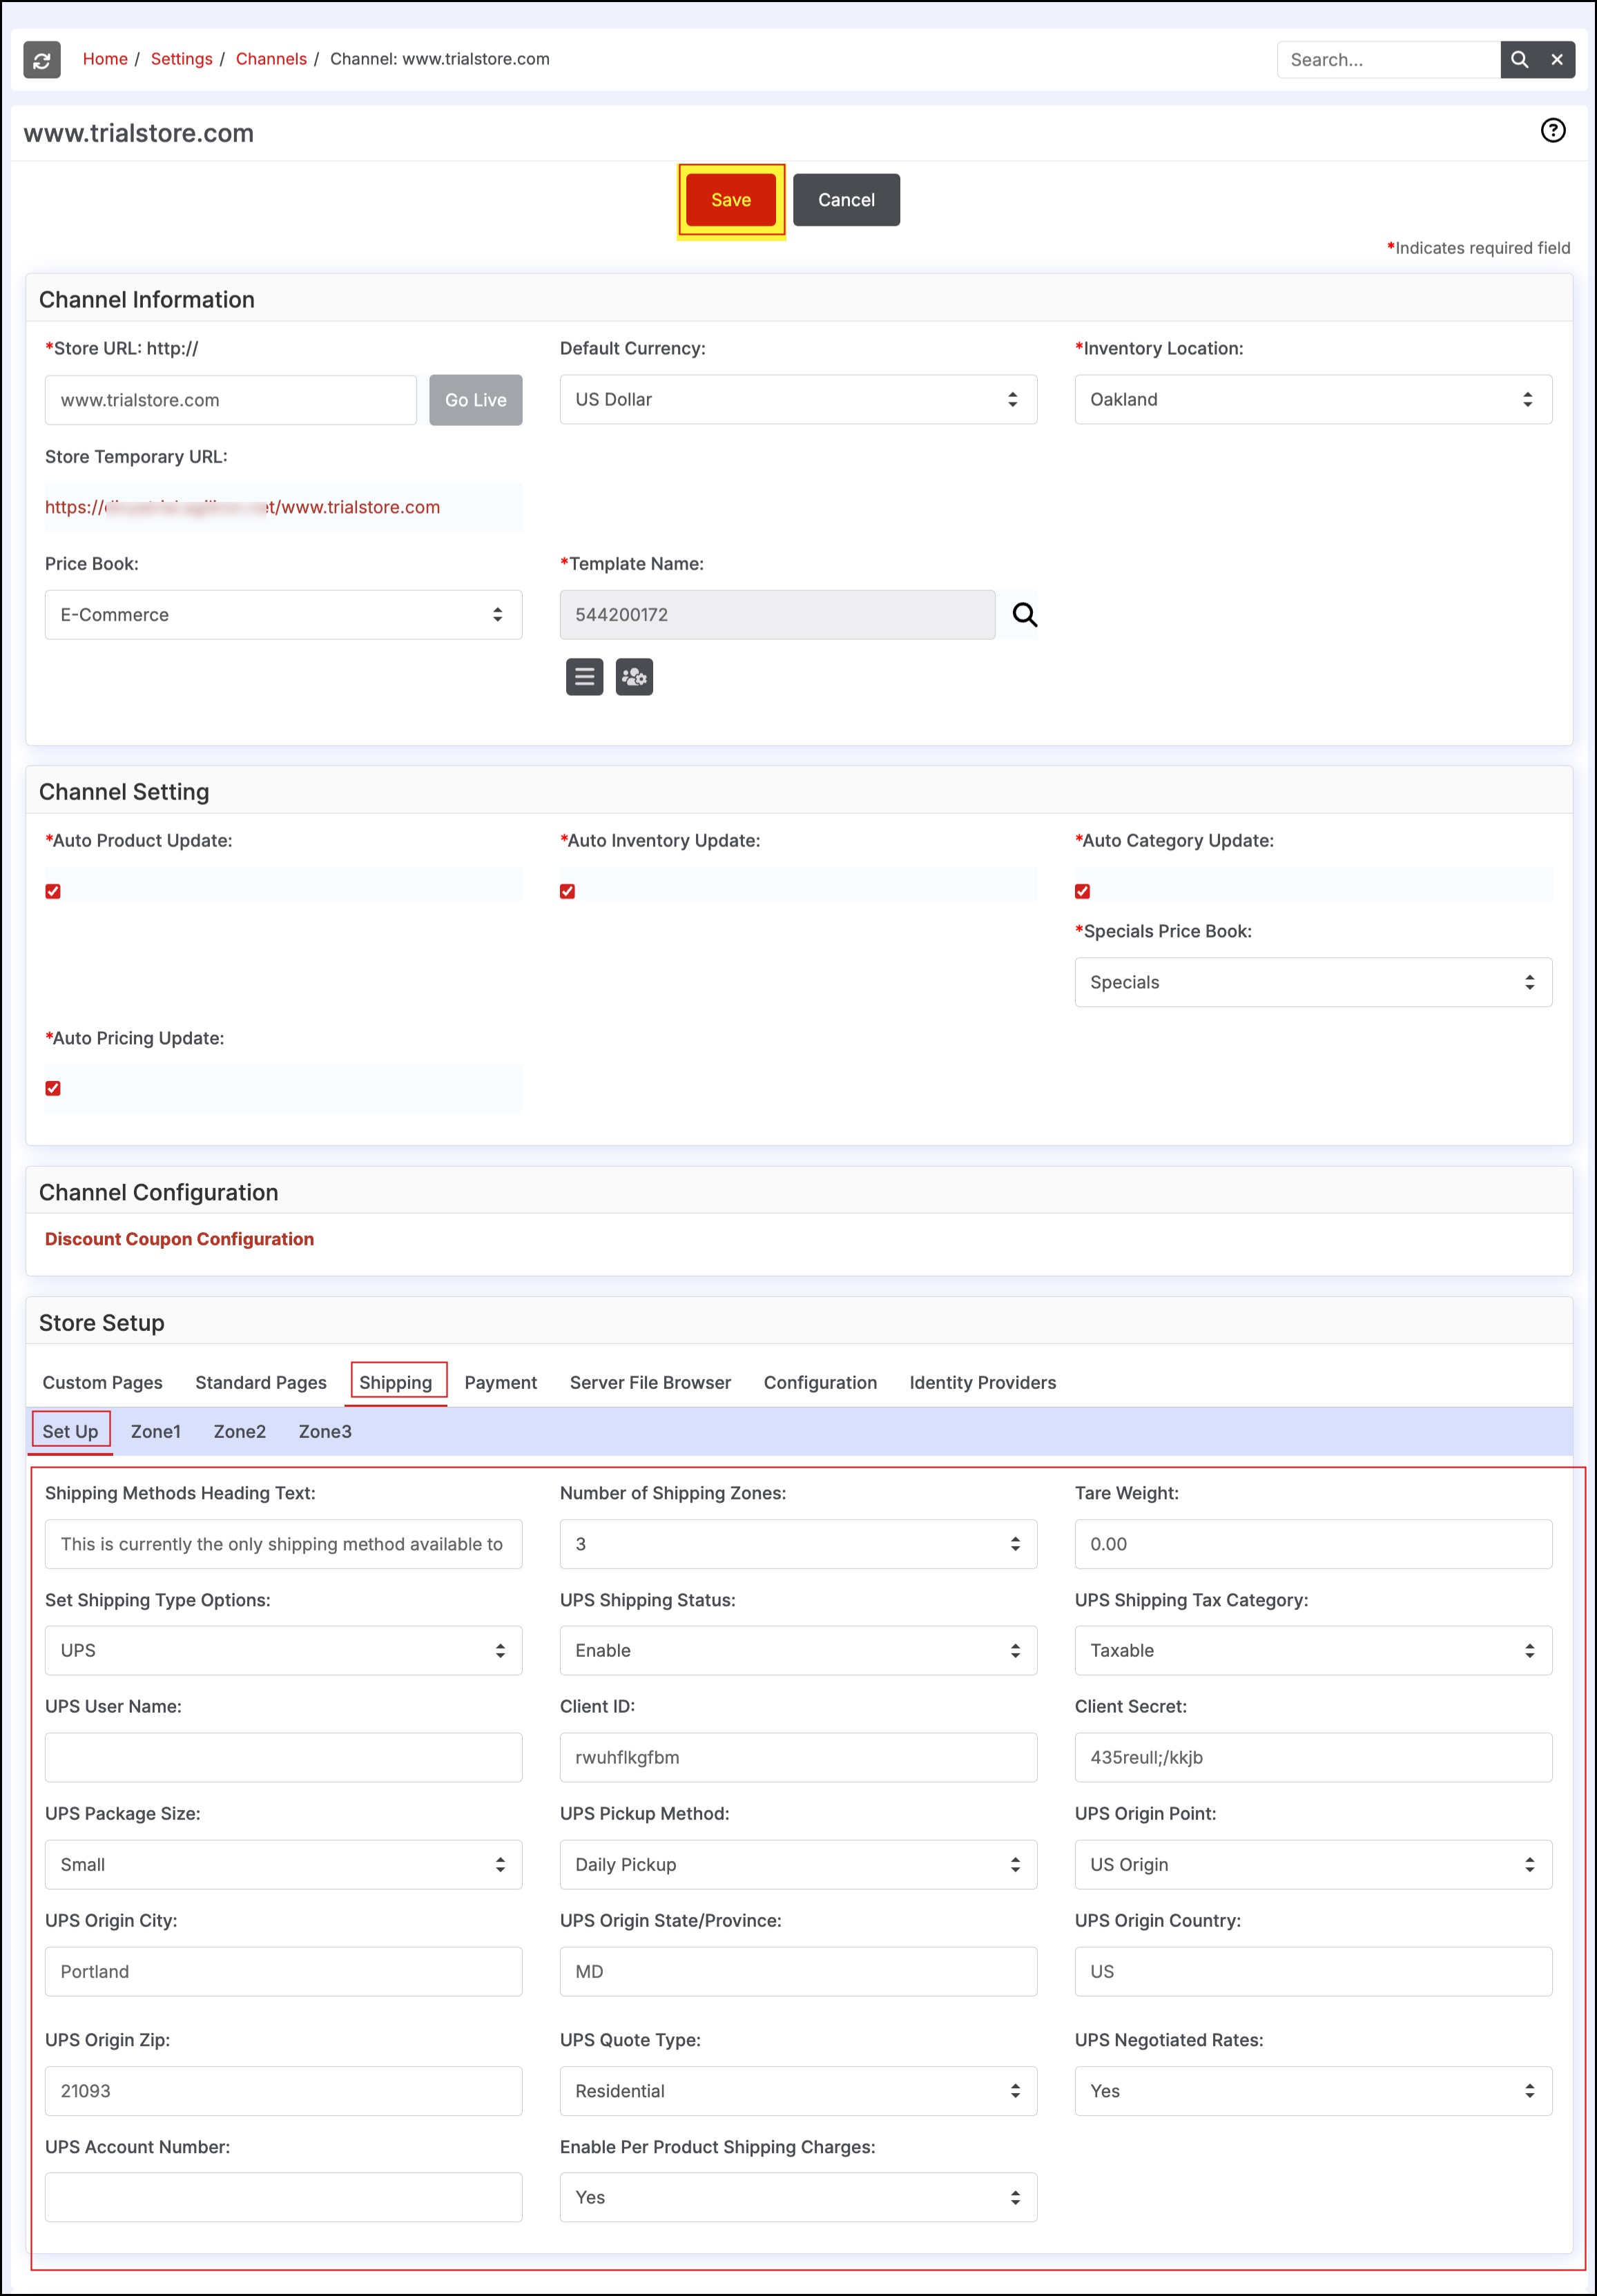
Task: Click the UPS Origin Zip field
Action: tap(283, 2091)
